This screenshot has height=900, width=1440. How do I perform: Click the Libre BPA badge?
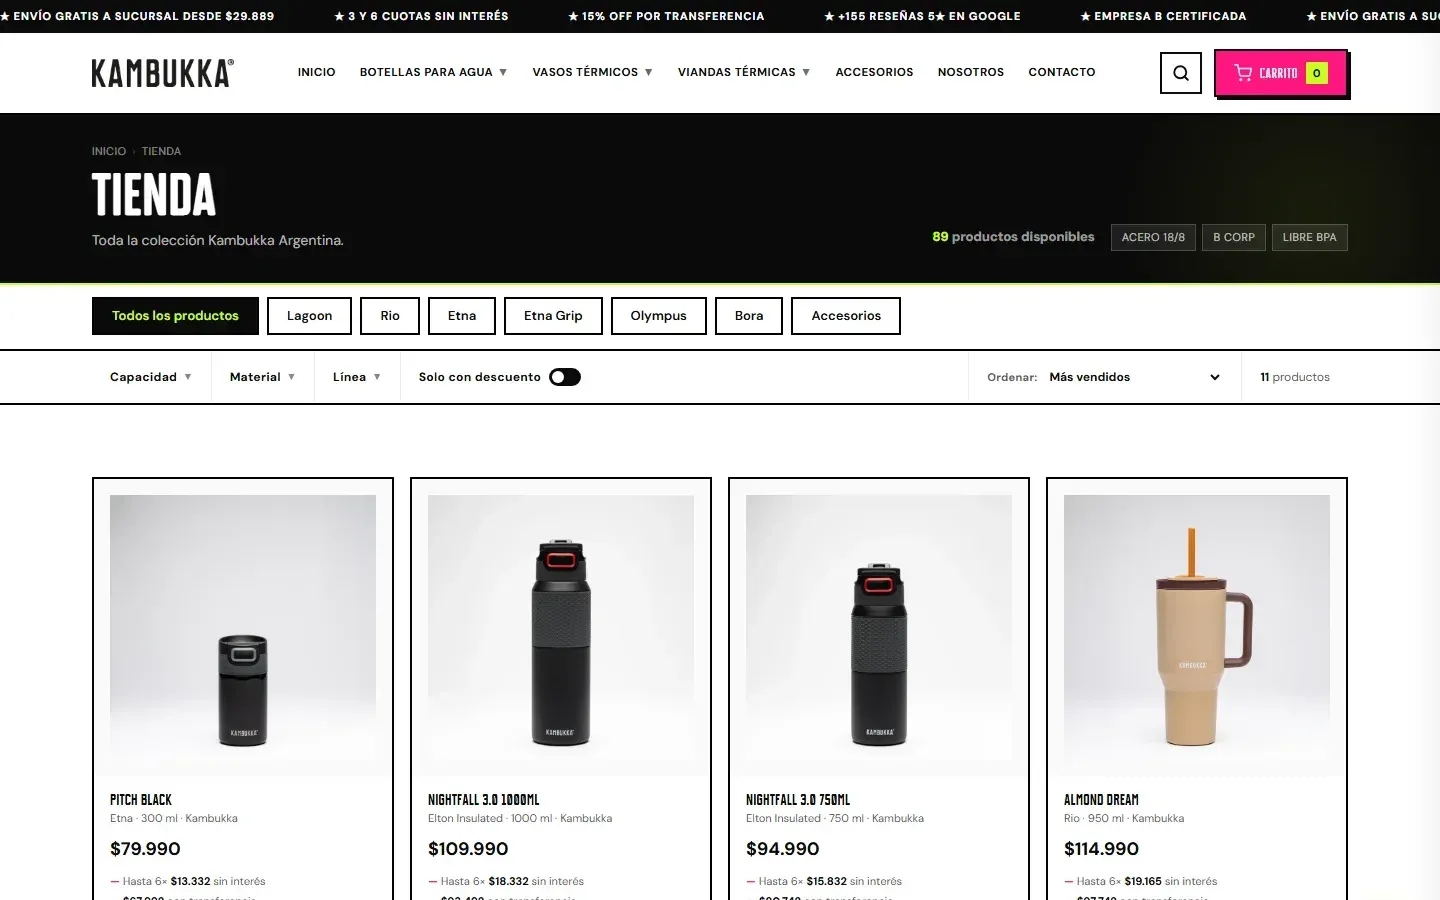(x=1310, y=237)
